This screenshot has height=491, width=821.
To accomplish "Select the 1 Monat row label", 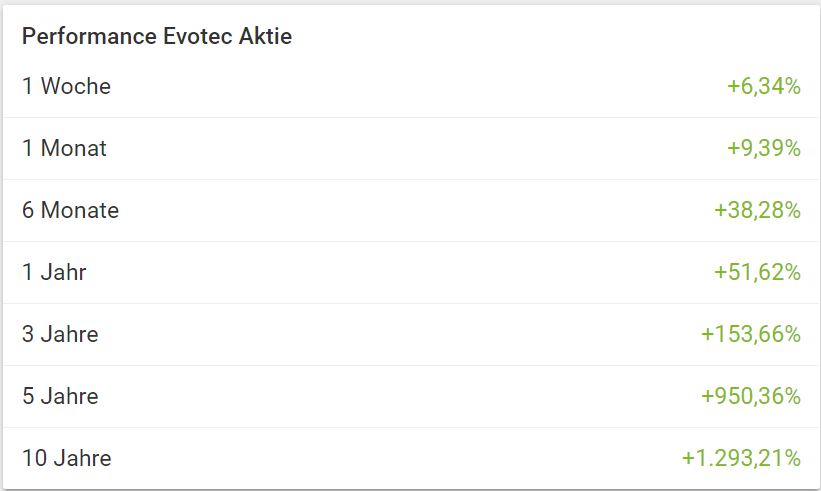I will pyautogui.click(x=64, y=149).
